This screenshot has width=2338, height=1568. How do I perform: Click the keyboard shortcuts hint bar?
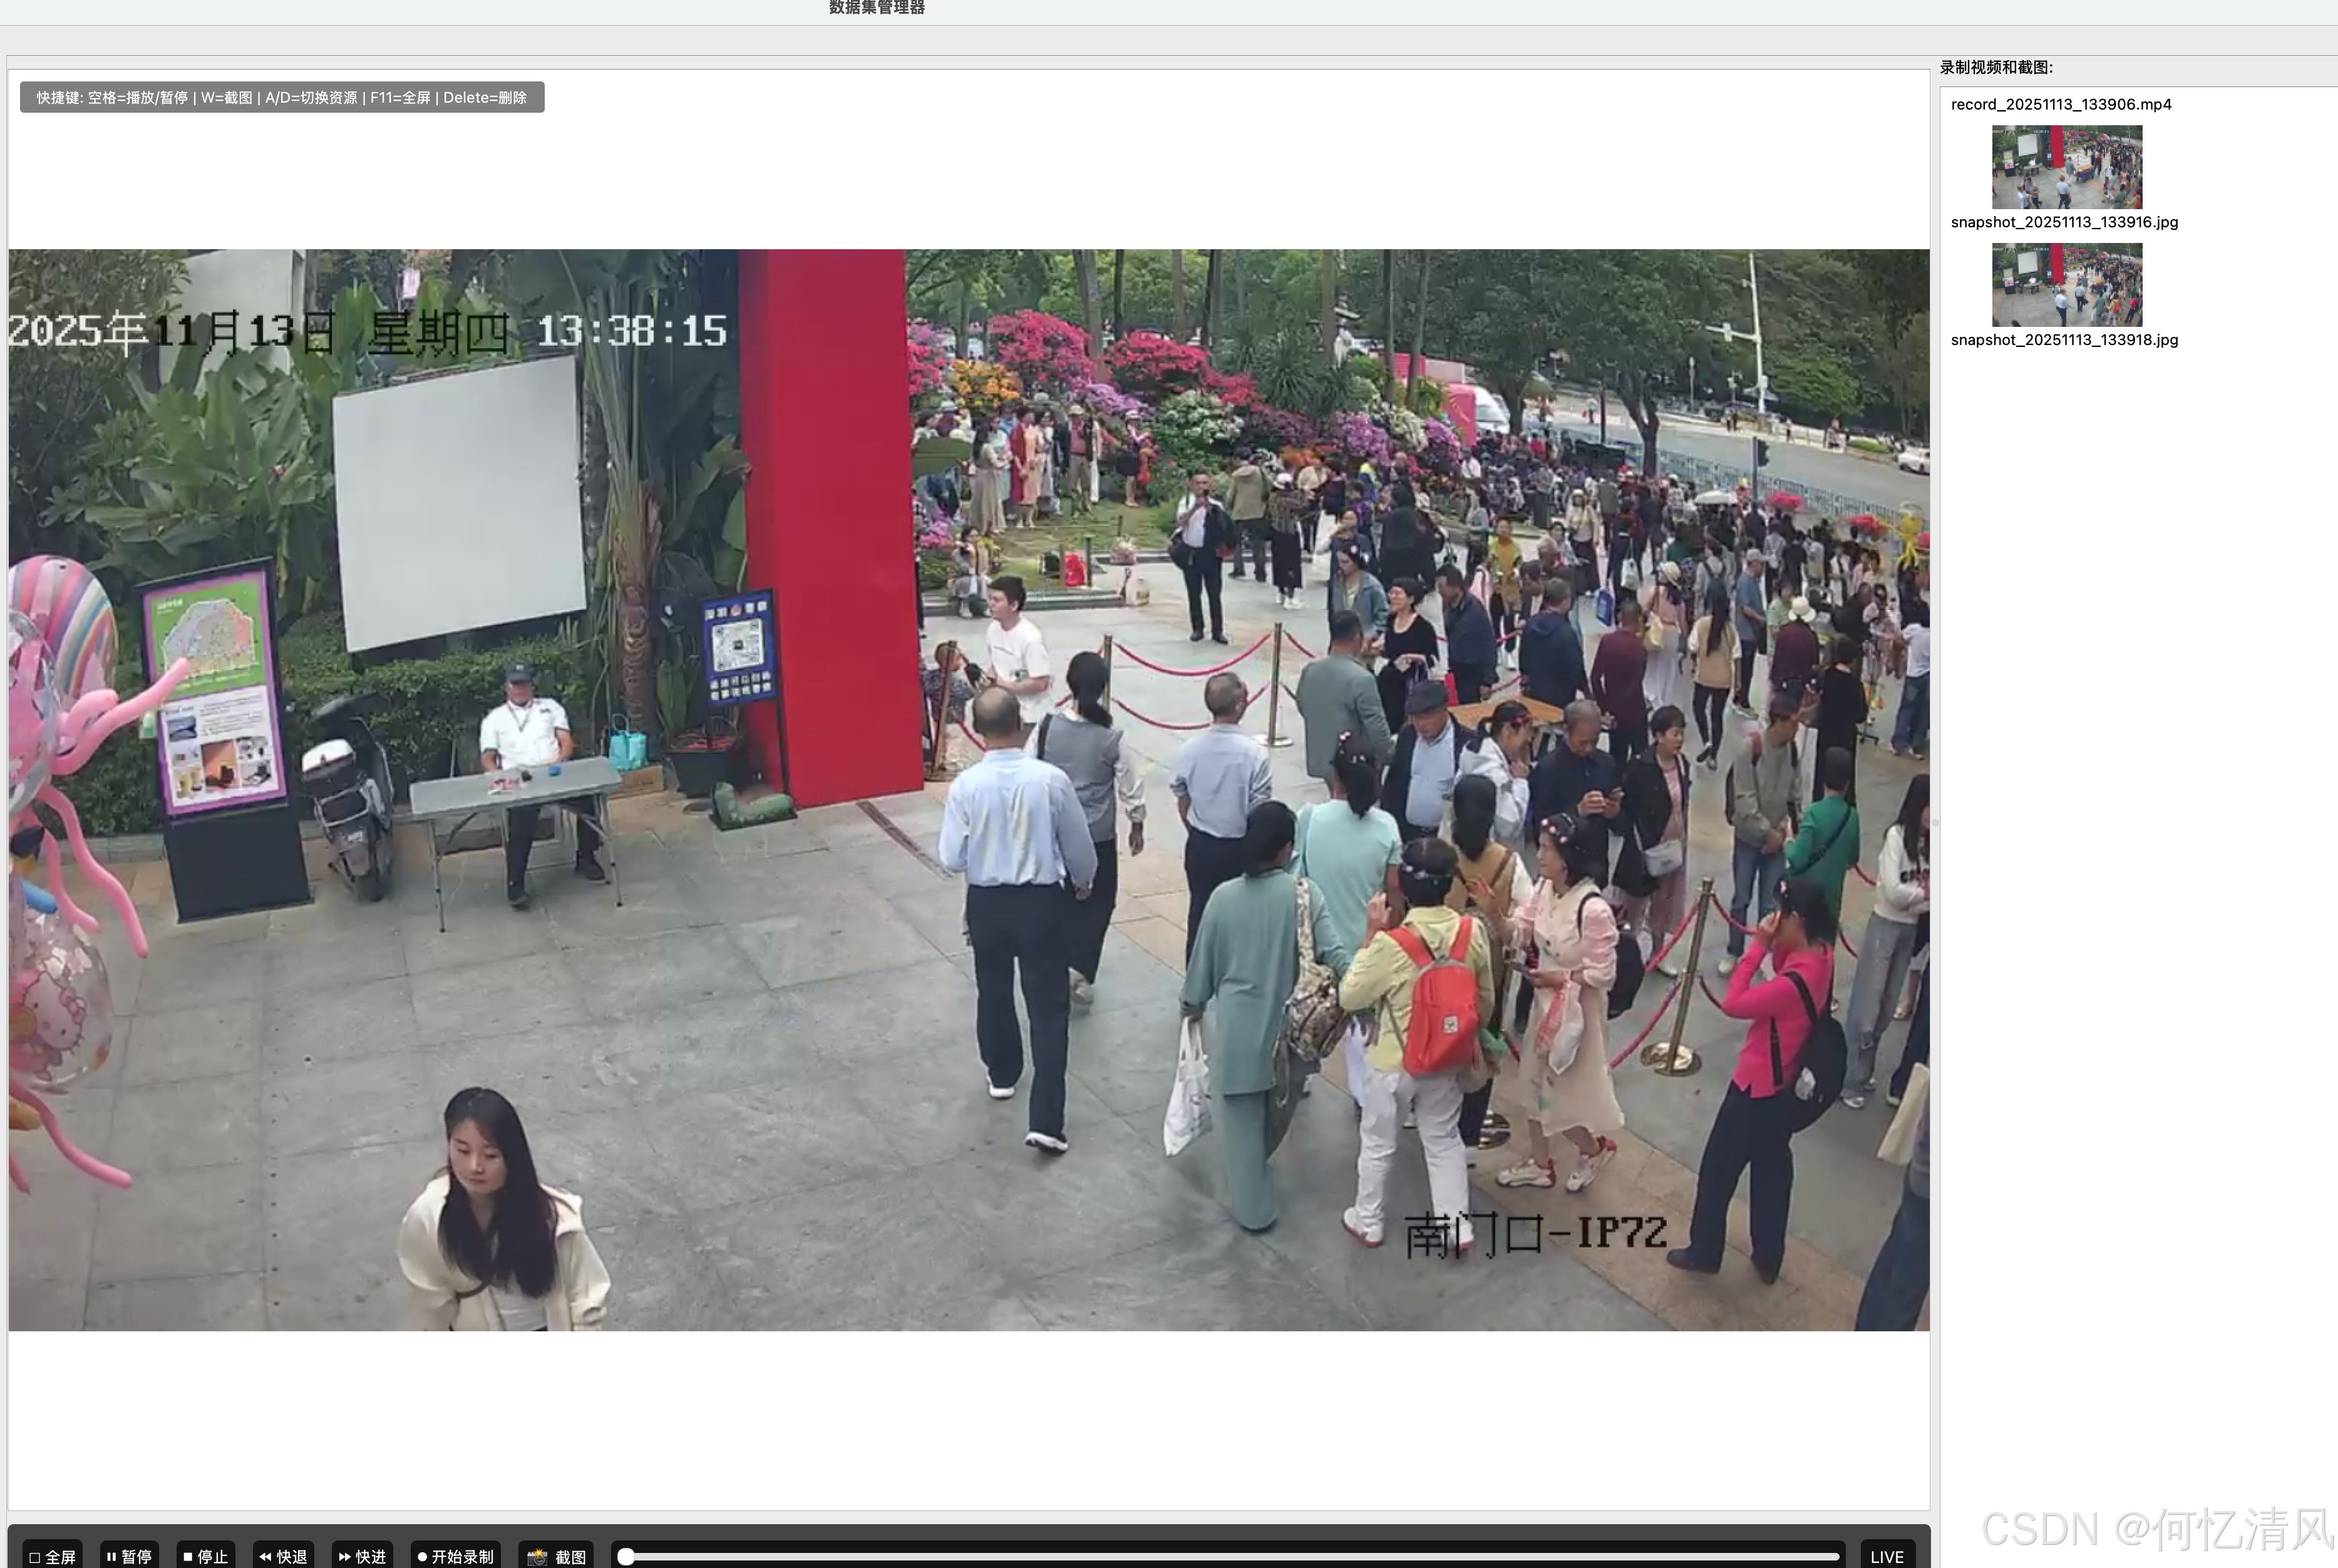point(282,97)
